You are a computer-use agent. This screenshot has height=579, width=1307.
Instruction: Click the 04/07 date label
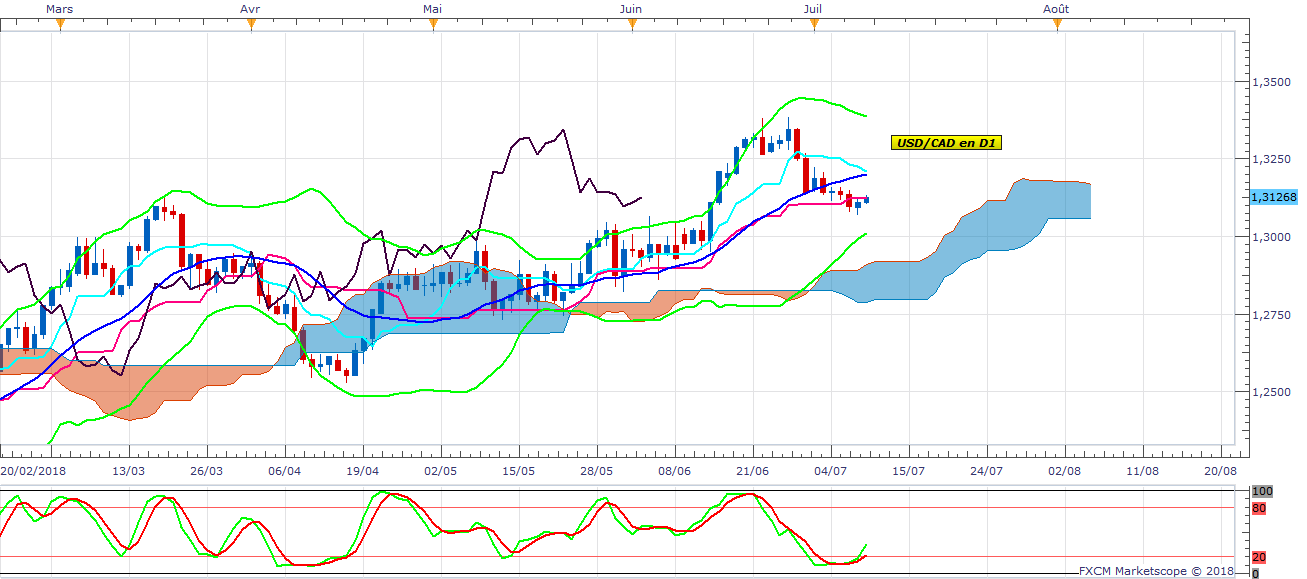coord(830,470)
